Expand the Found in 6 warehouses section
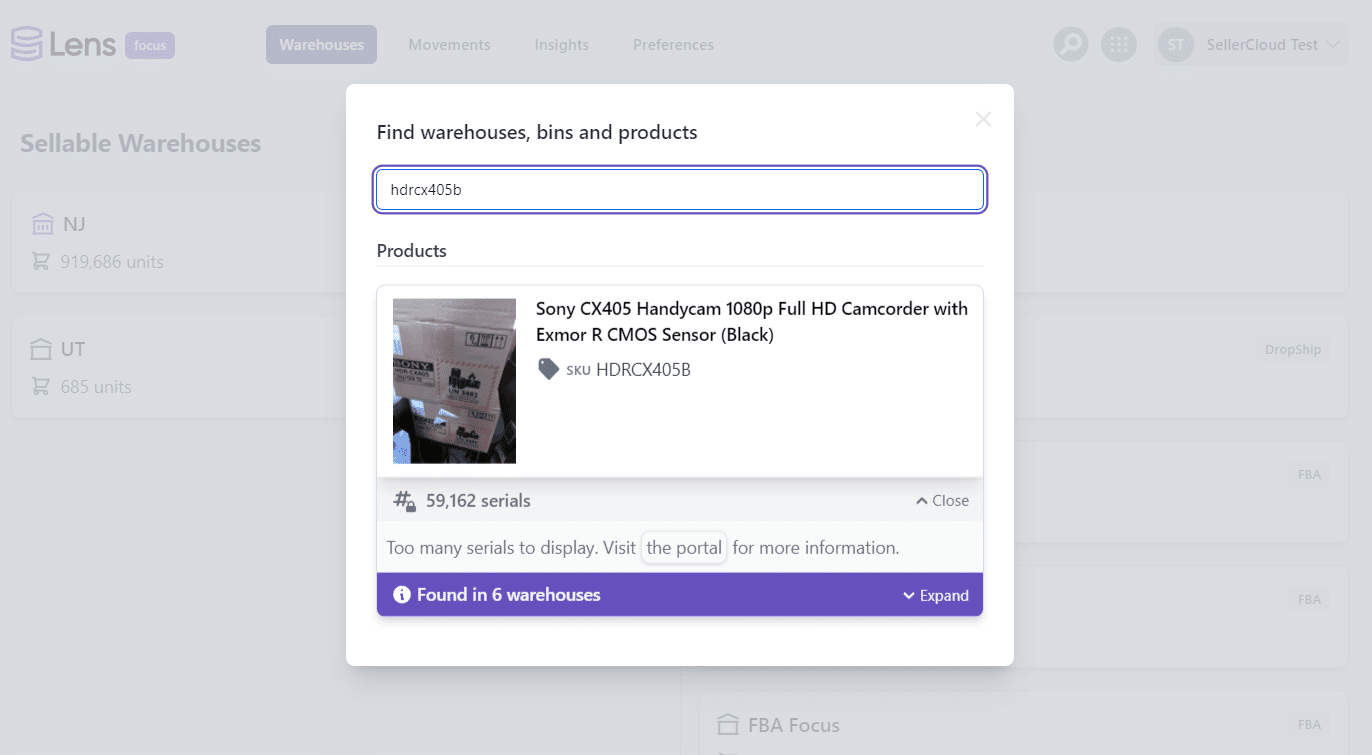The image size is (1372, 755). pyautogui.click(x=936, y=594)
